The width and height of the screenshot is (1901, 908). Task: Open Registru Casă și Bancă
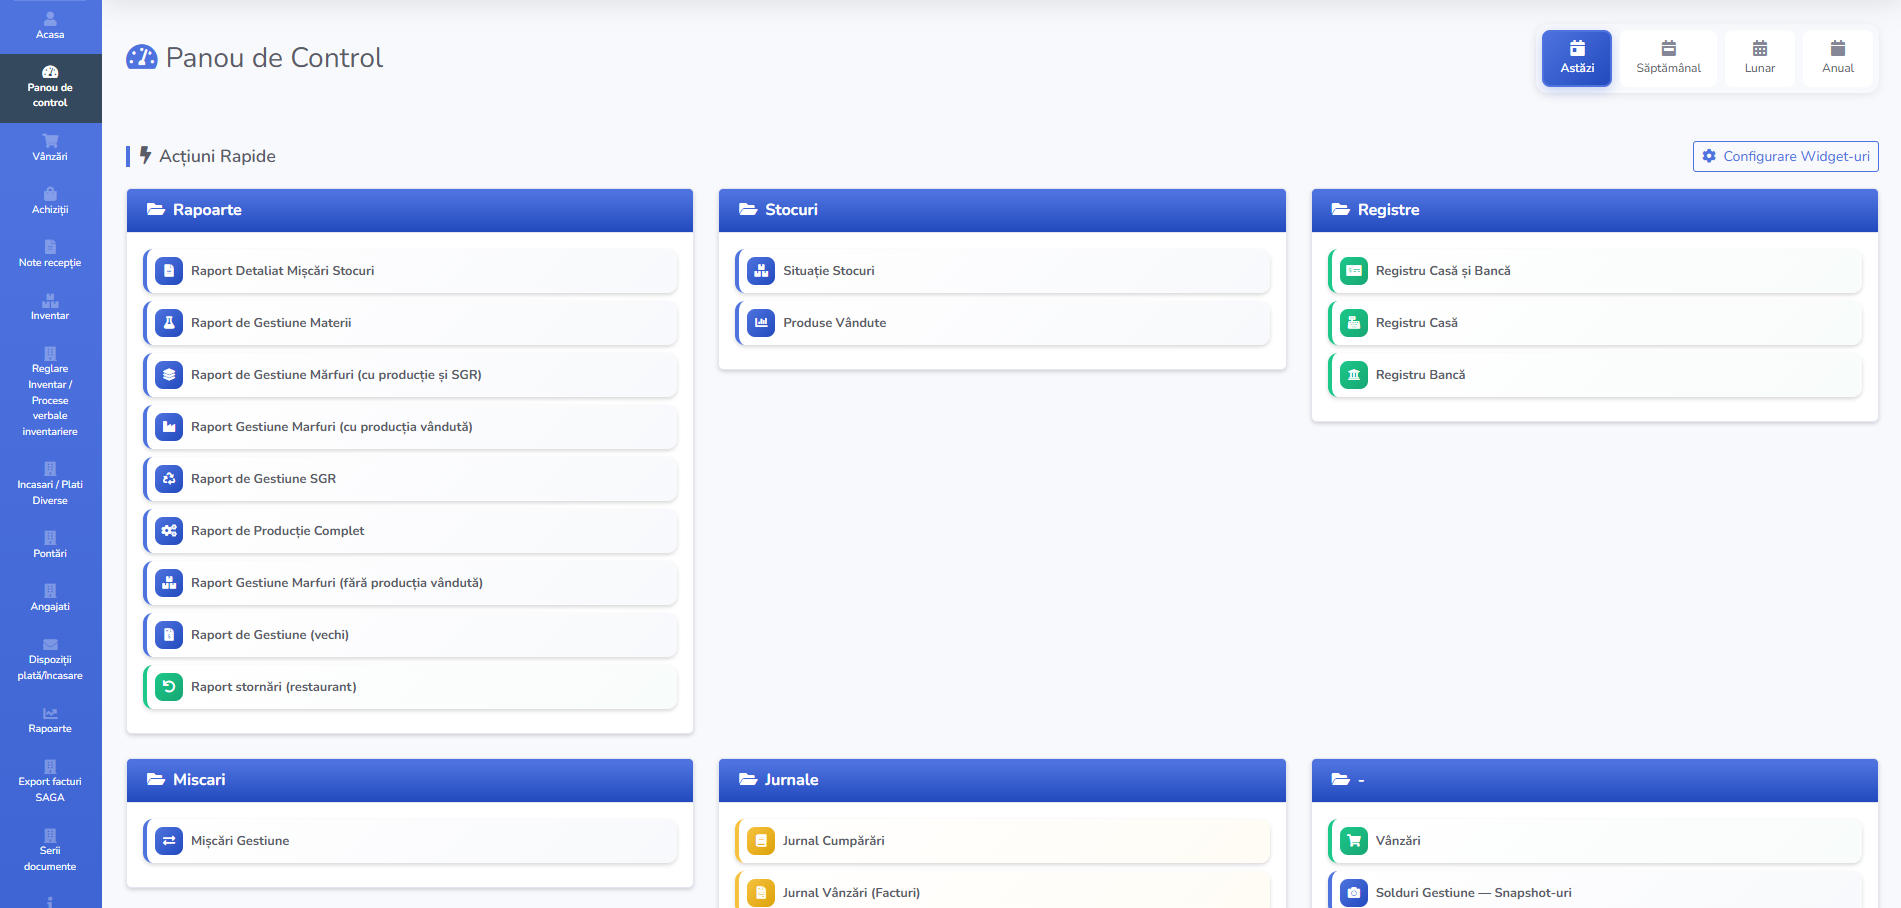point(1595,271)
